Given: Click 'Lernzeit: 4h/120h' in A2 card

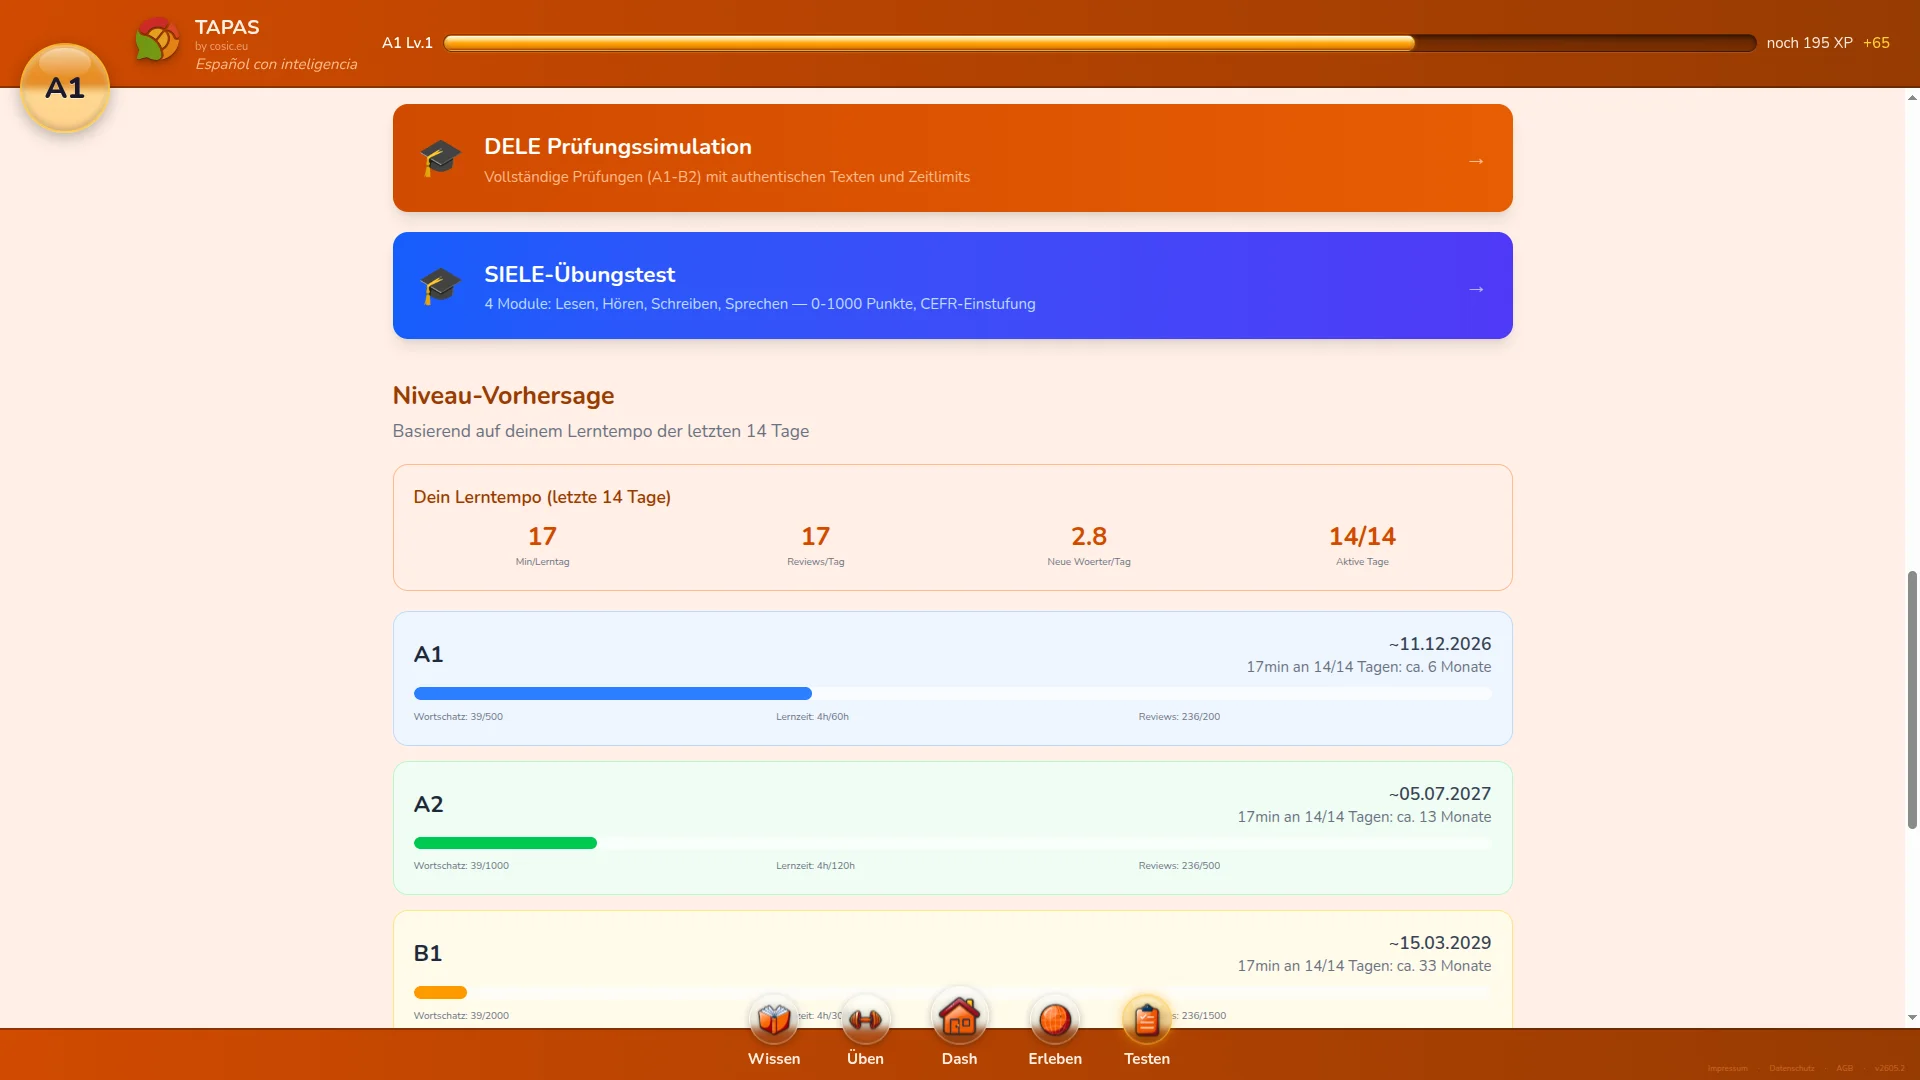Looking at the screenshot, I should click(815, 866).
